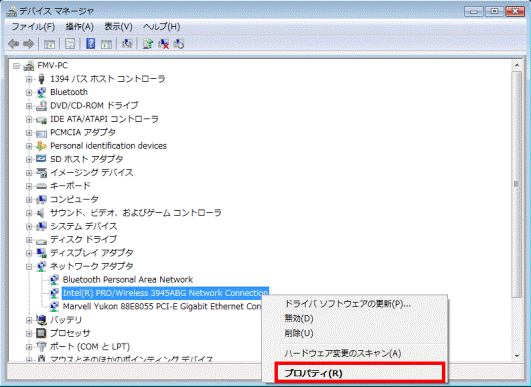
Task: Click the 1394 バス ホスト コントローラ icon
Action: click(x=41, y=79)
